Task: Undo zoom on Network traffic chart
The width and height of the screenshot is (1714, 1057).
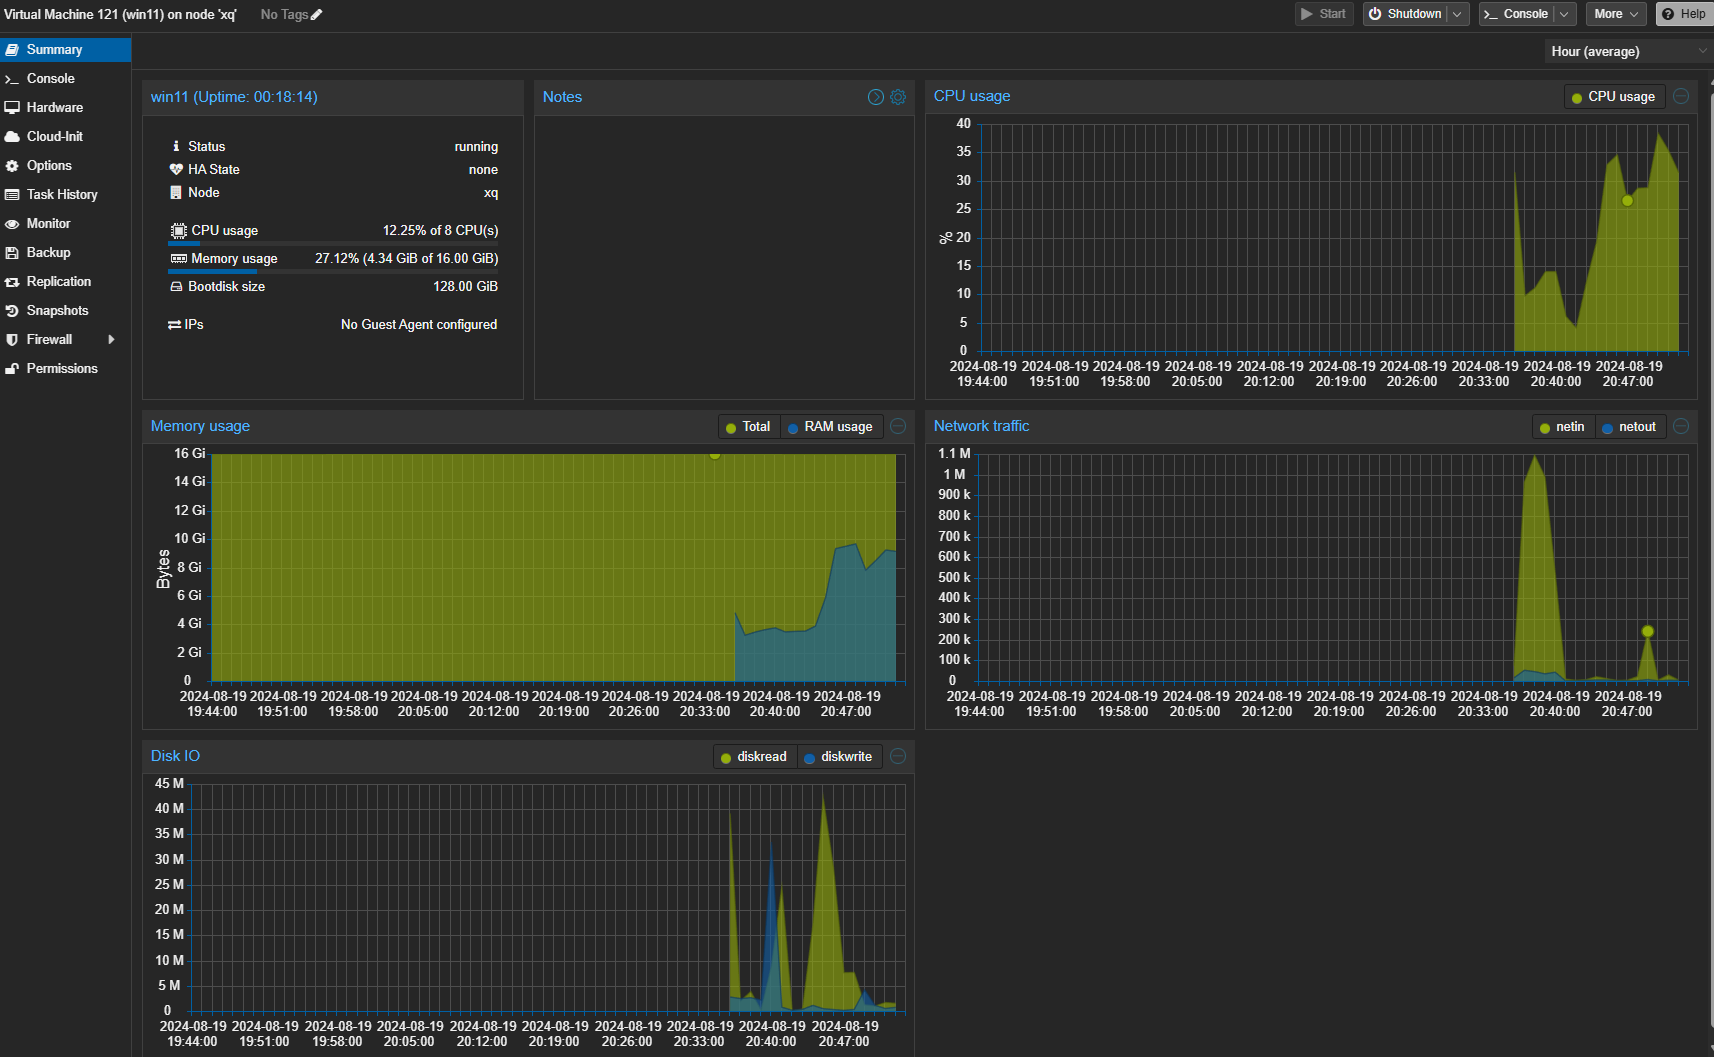Action: 1681,426
